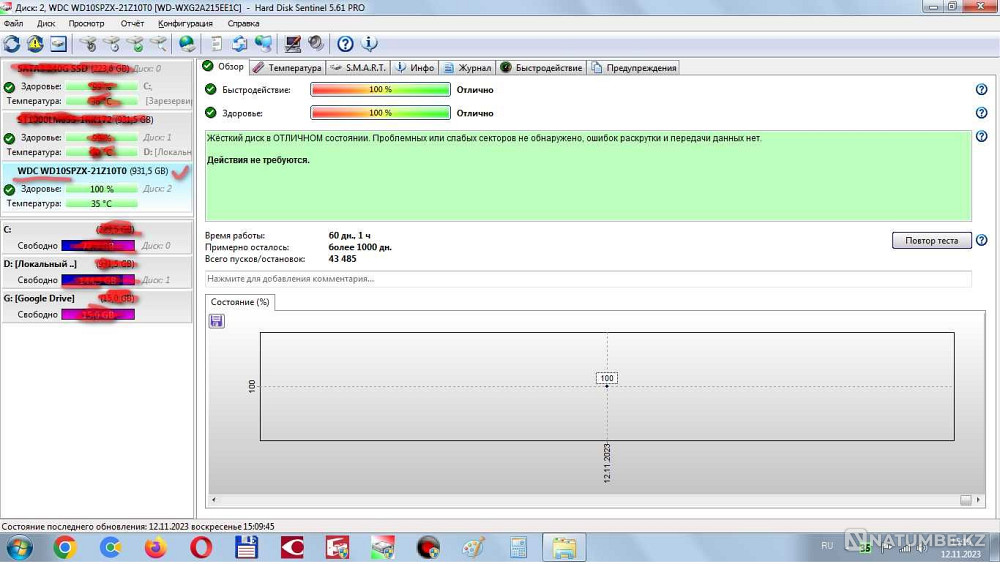Open the Журнал tab
This screenshot has width=1000, height=564.
point(468,68)
